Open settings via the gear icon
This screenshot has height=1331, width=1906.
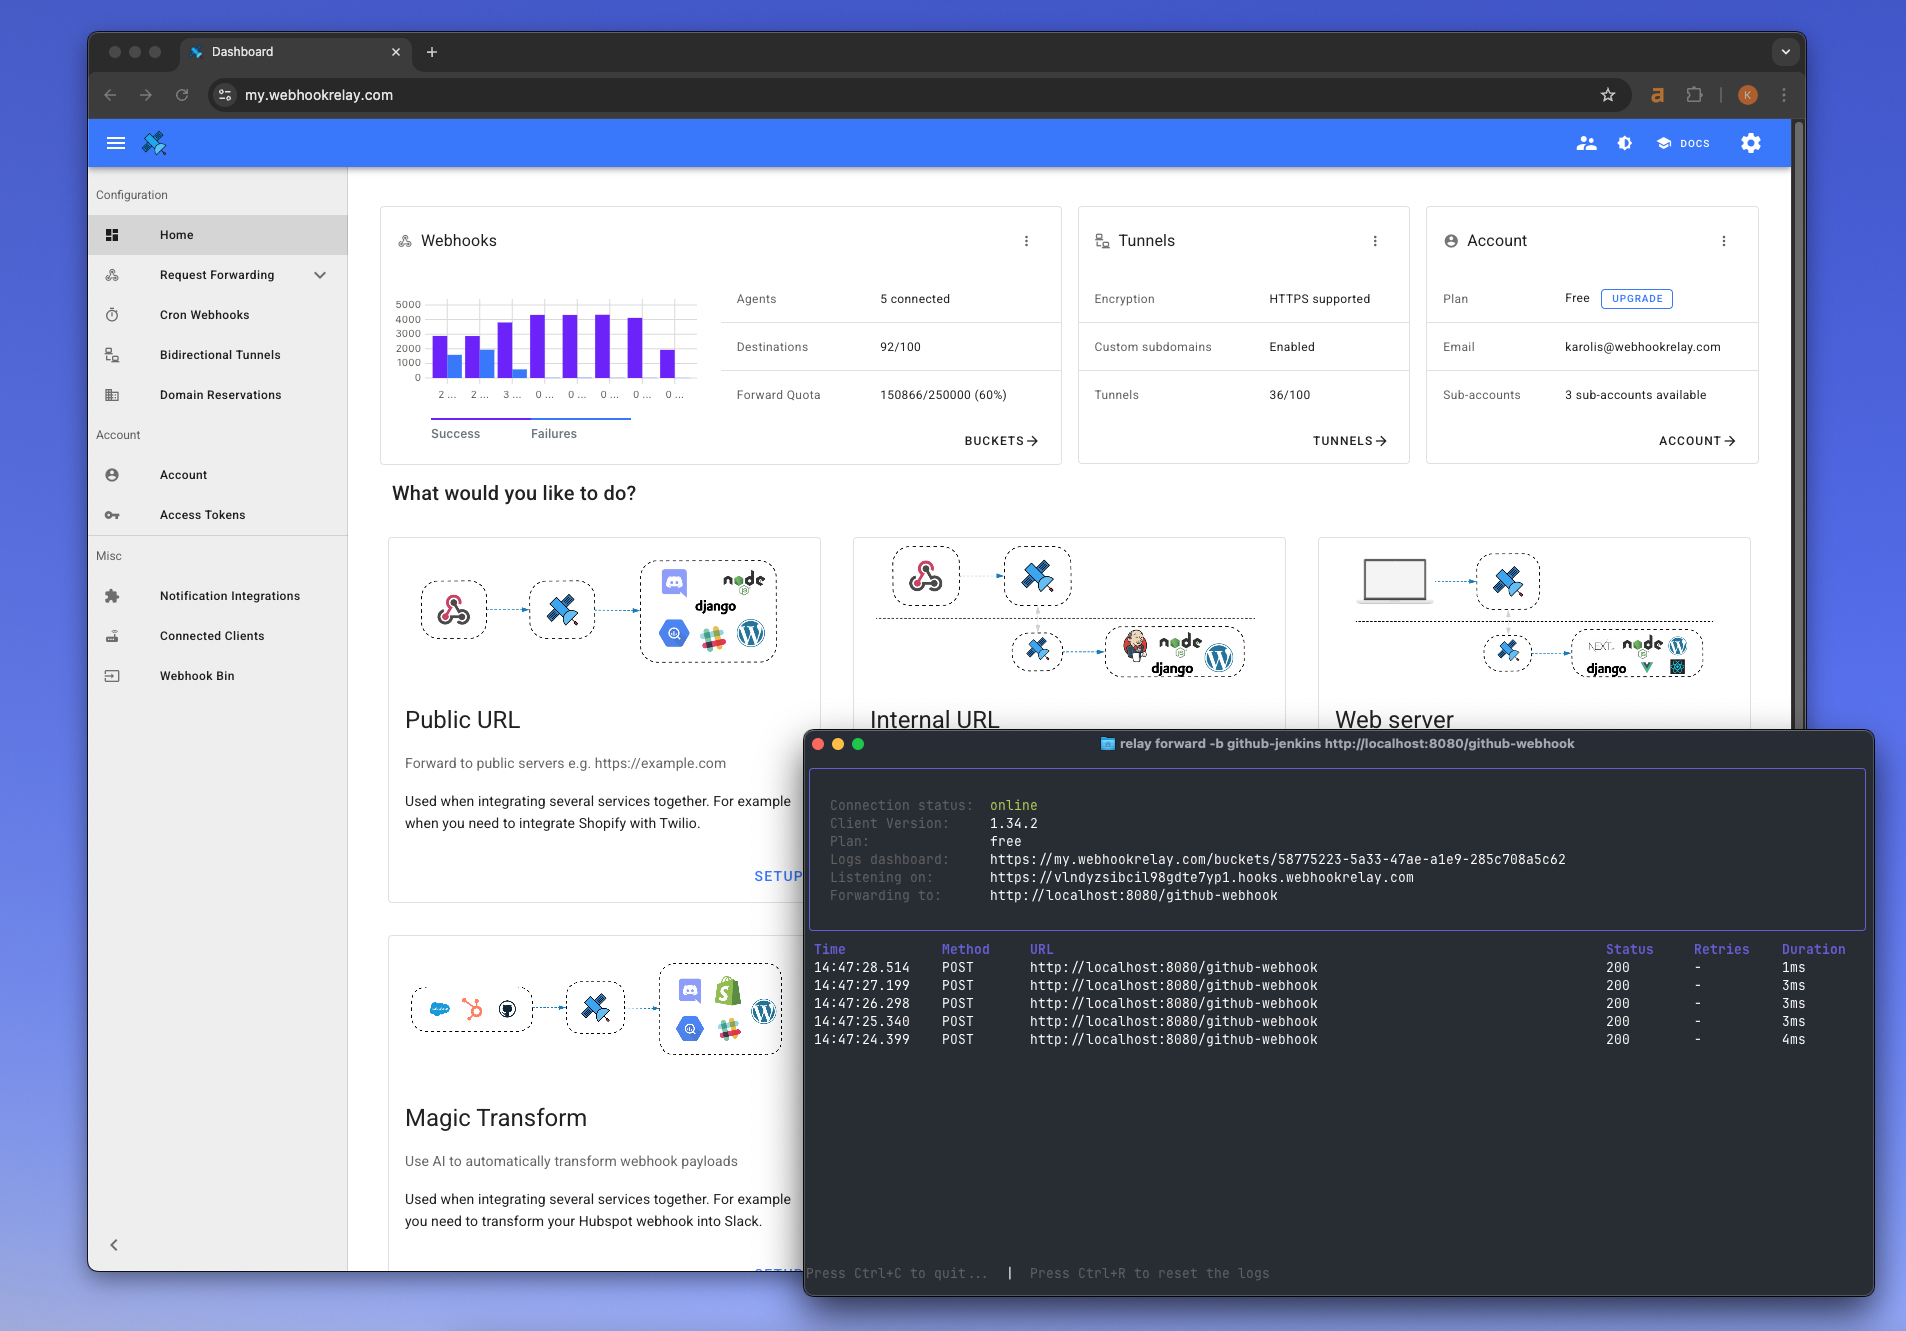point(1749,143)
